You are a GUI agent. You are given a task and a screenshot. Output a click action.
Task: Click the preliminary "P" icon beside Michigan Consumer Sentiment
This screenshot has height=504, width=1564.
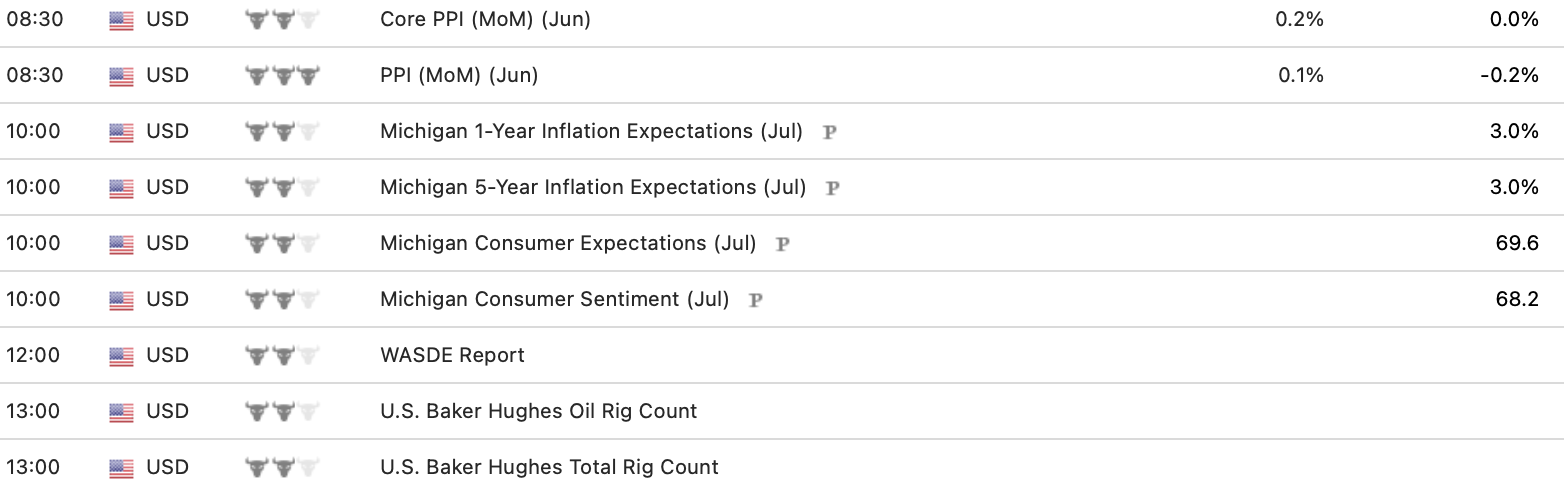756,299
